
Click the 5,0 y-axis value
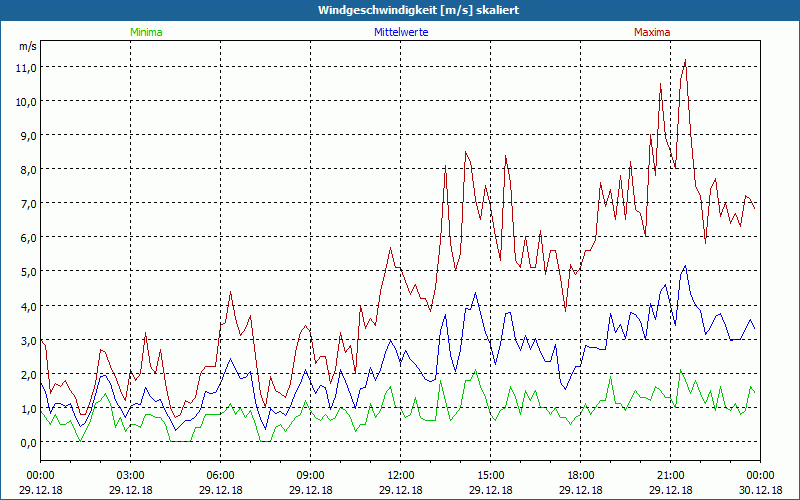point(29,272)
